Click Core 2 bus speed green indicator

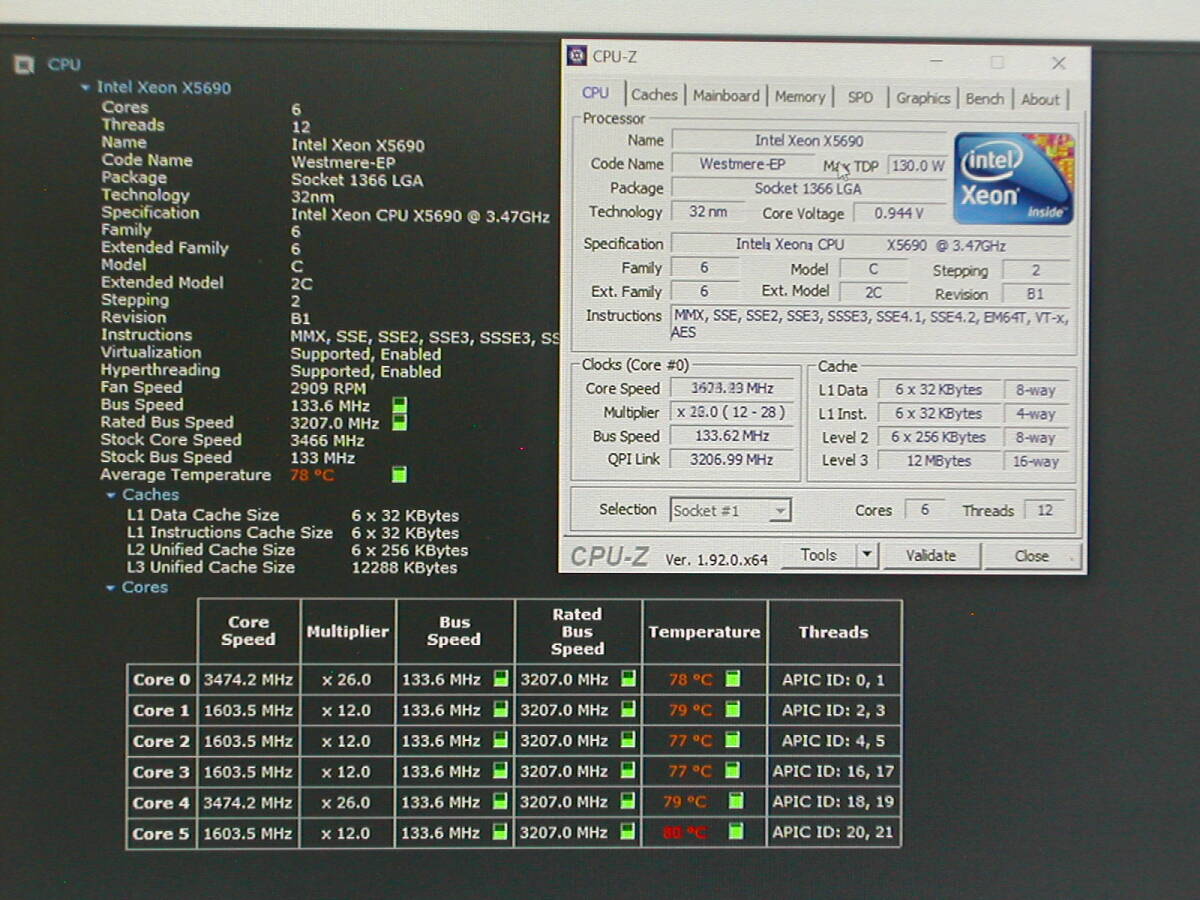500,741
